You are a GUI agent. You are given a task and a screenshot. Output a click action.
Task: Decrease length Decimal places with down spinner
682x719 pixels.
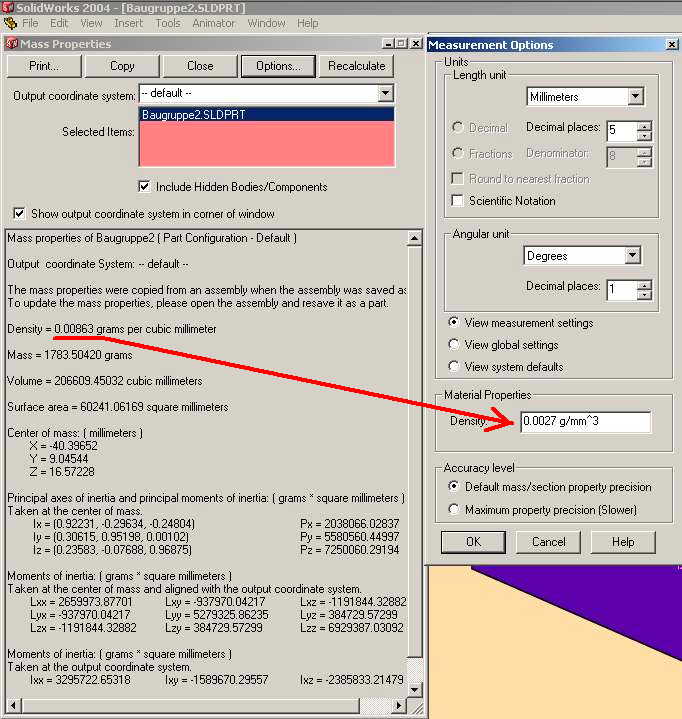(x=644, y=136)
